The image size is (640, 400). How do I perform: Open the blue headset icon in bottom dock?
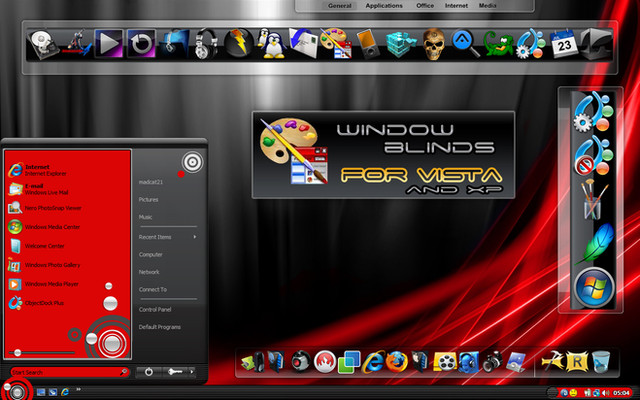469,362
